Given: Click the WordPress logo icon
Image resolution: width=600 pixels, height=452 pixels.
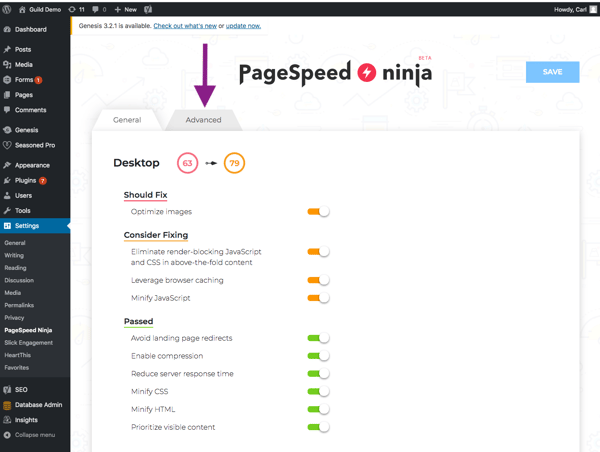Looking at the screenshot, I should 7,10.
